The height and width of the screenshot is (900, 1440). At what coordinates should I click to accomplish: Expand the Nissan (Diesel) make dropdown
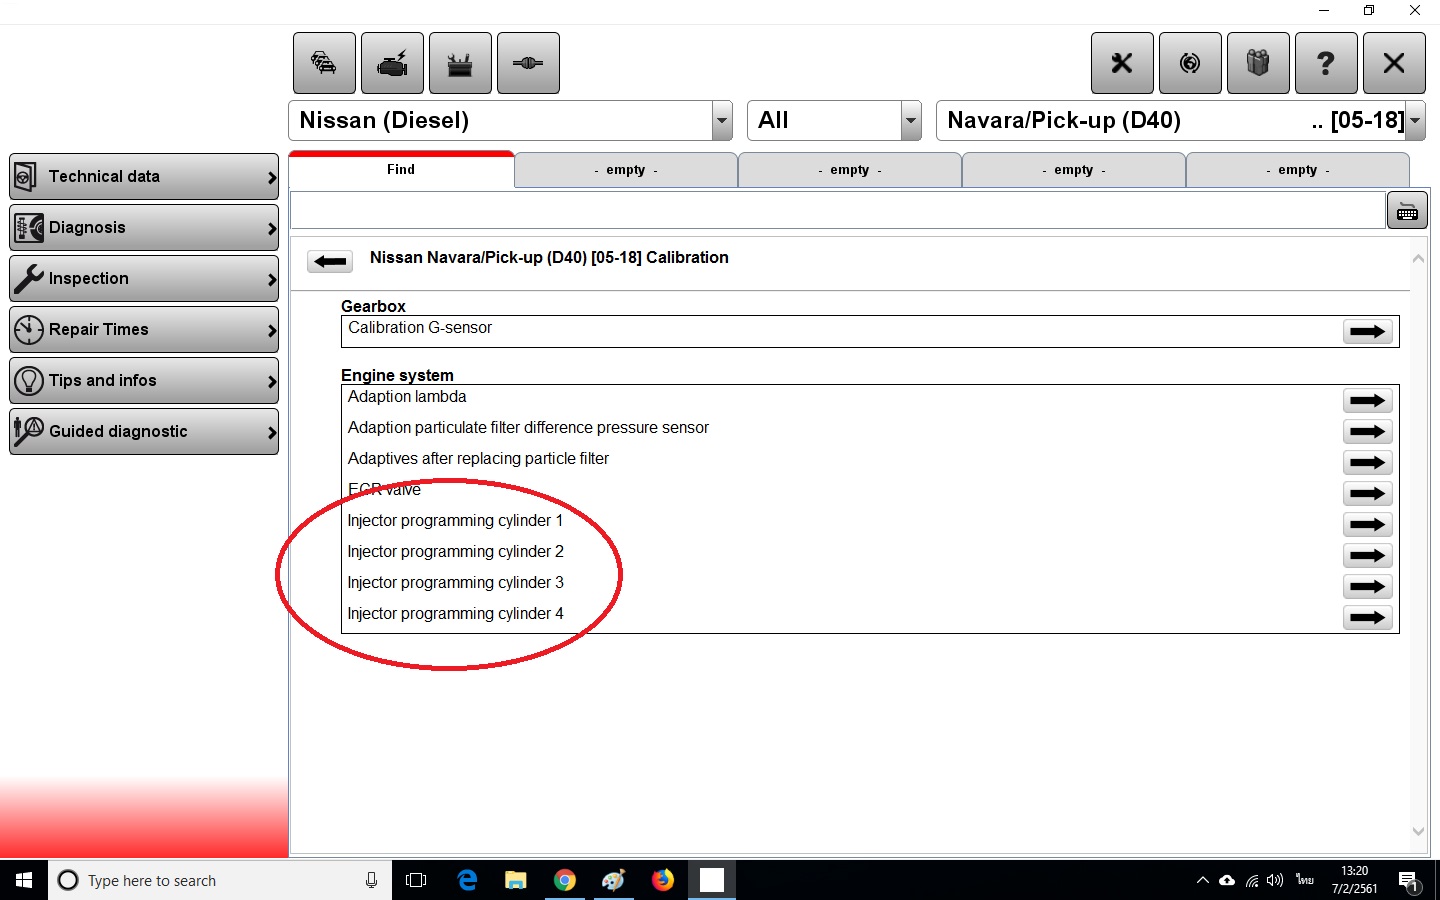point(722,121)
